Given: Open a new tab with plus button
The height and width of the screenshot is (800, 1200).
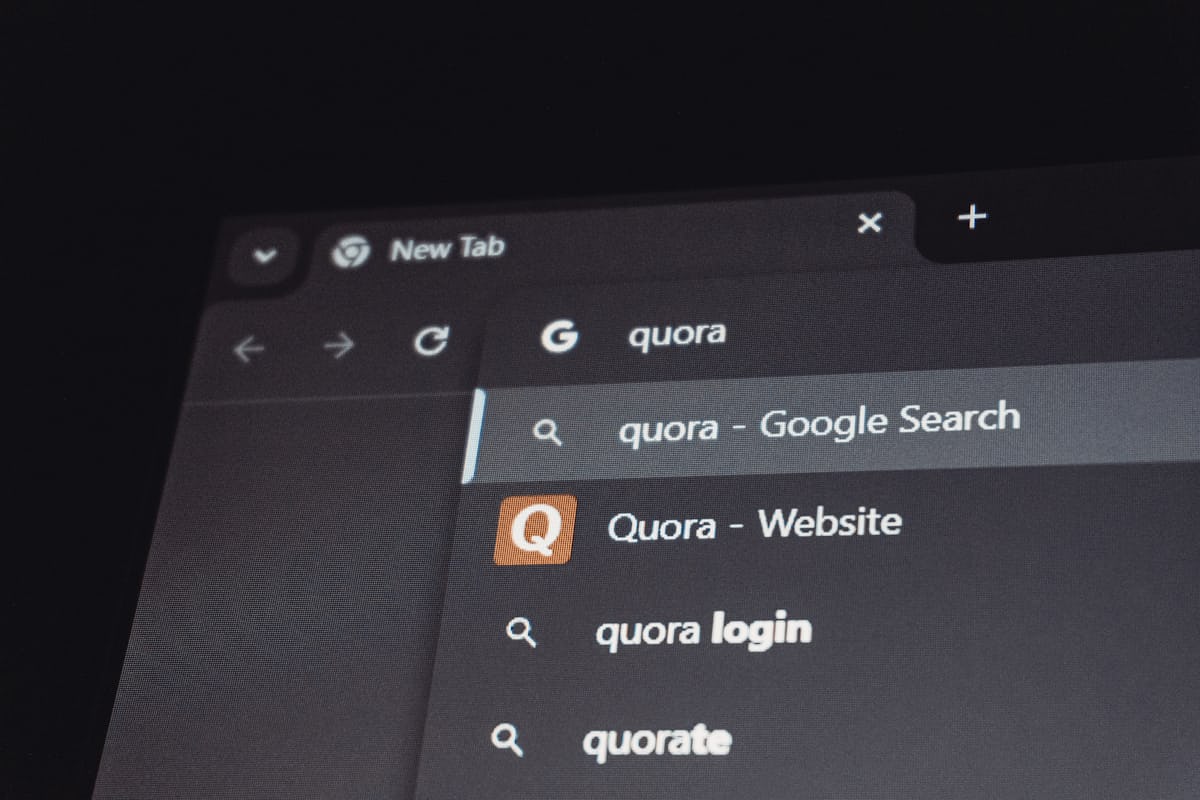Looking at the screenshot, I should tap(972, 215).
